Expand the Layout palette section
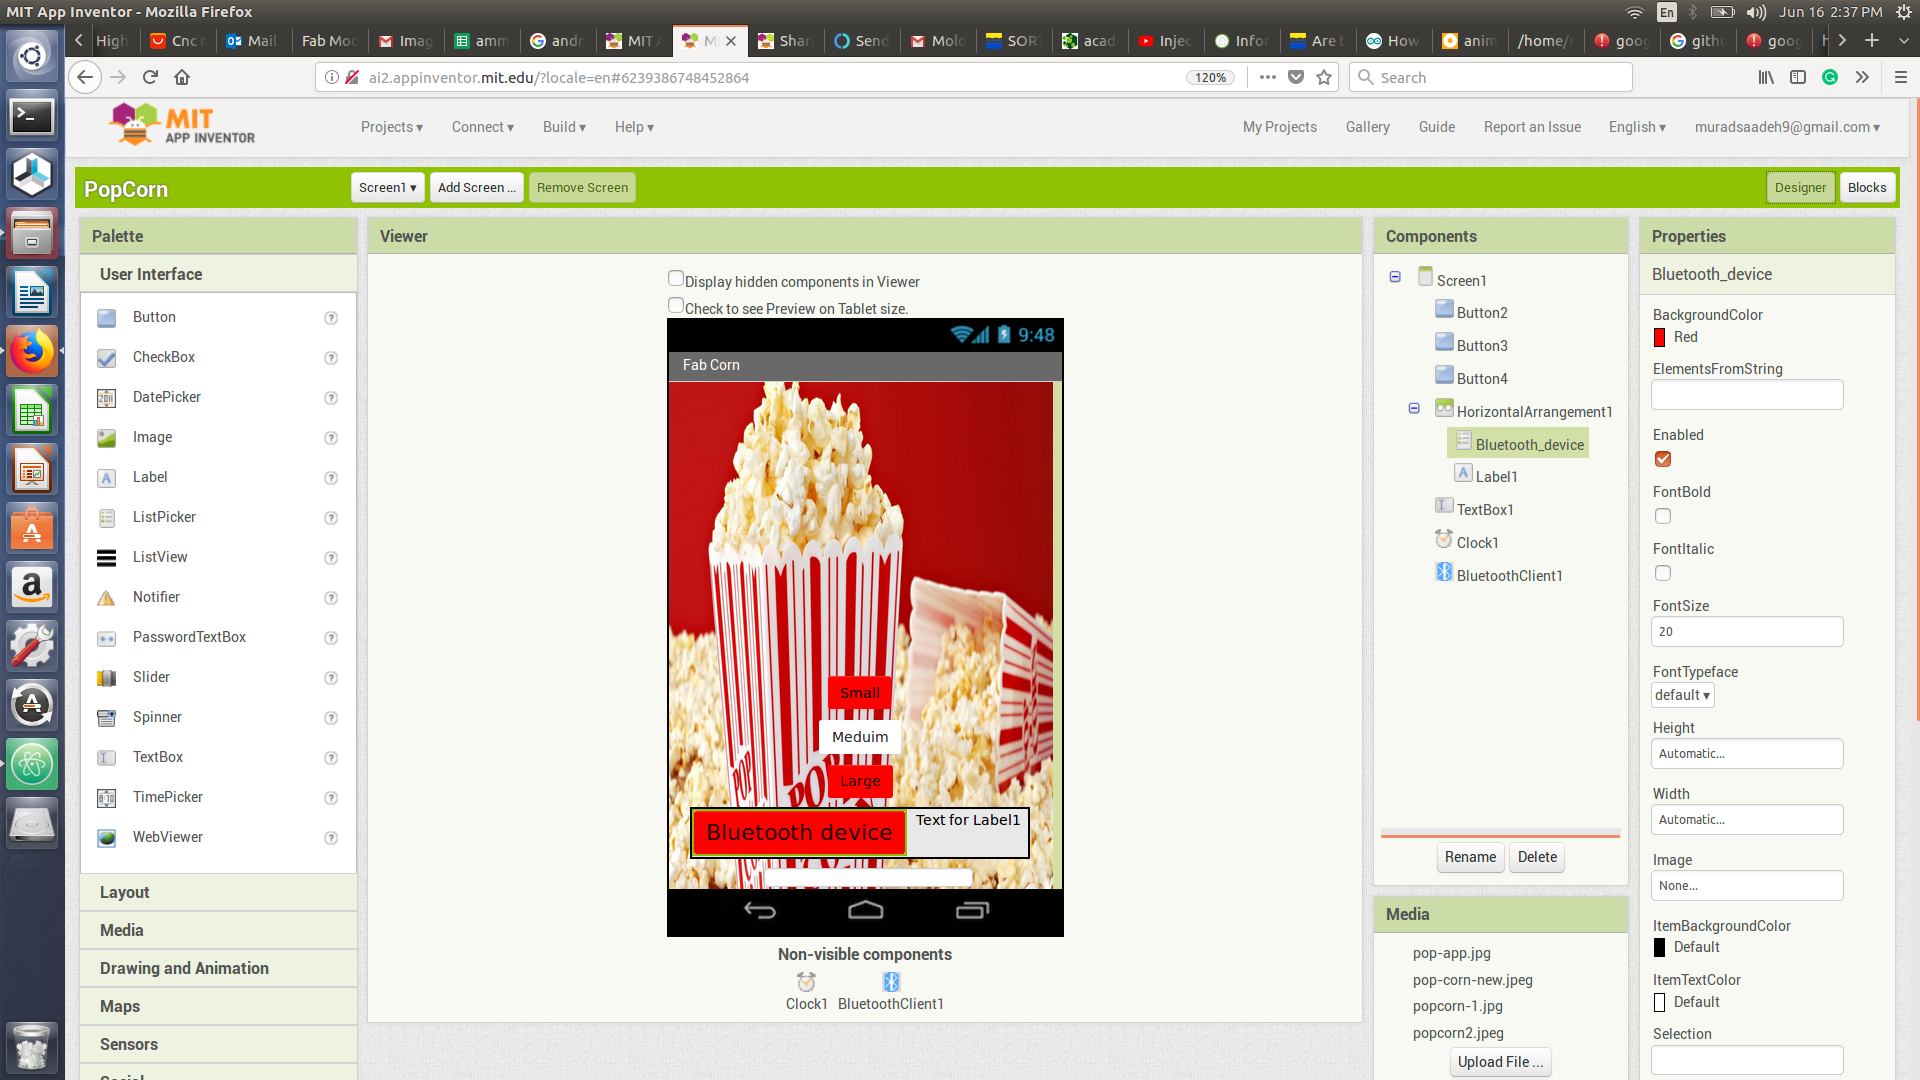Viewport: 1920px width, 1080px height. point(219,892)
